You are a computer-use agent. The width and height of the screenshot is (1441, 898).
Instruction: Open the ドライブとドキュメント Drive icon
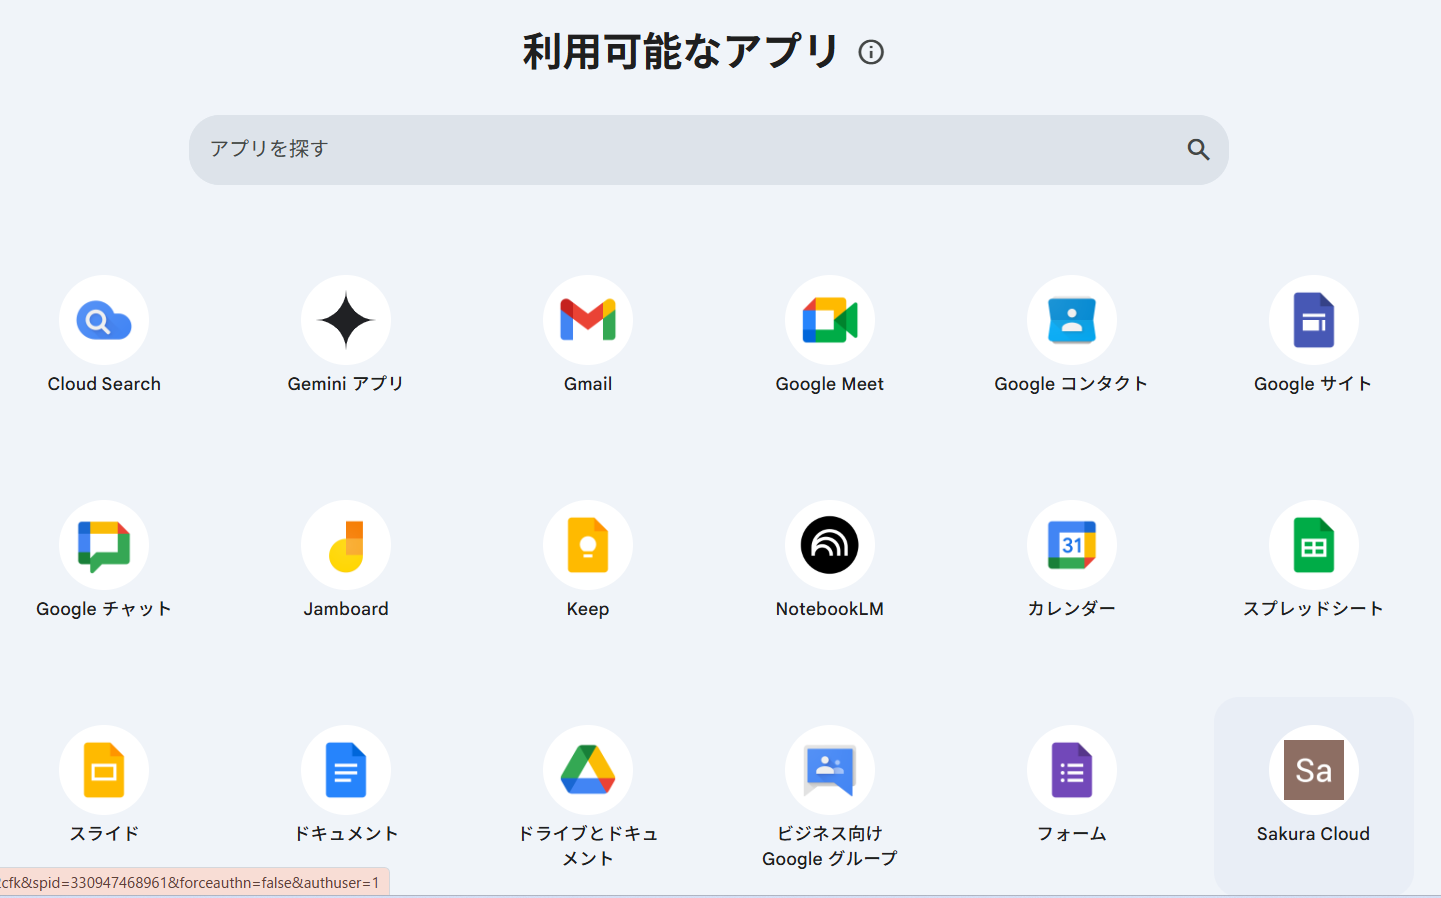(x=588, y=770)
